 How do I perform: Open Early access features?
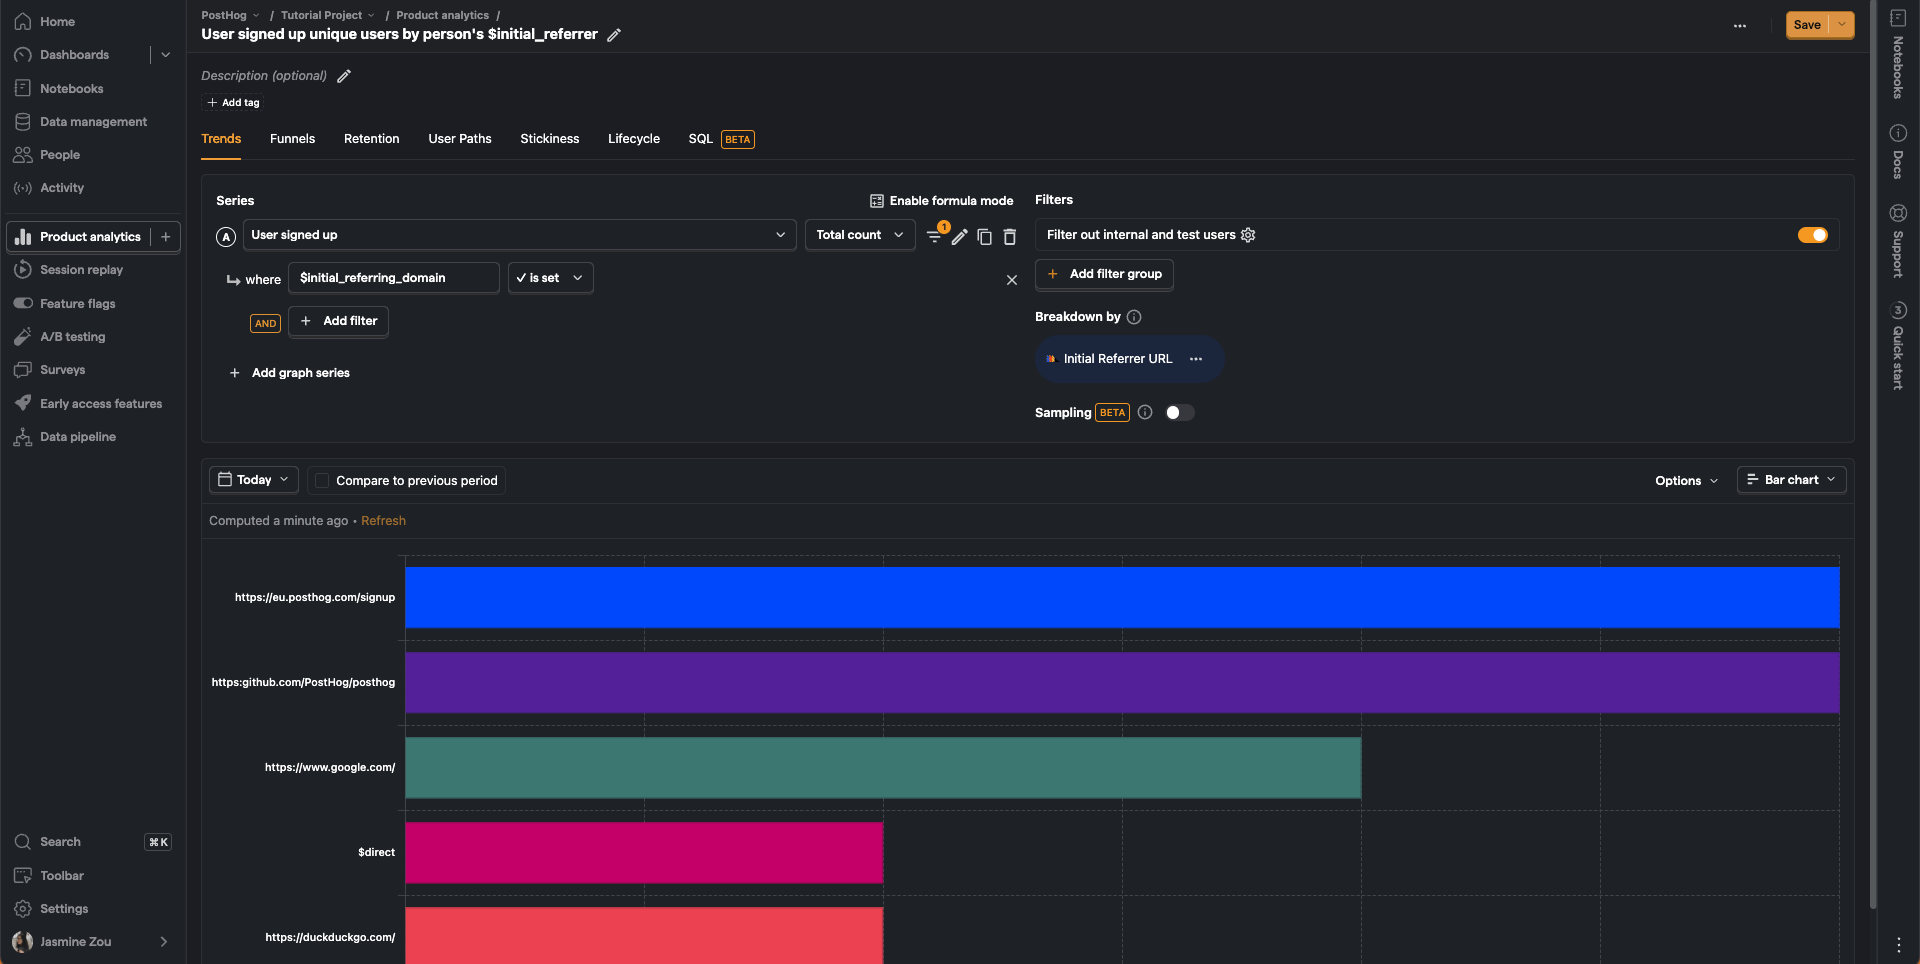(x=100, y=403)
